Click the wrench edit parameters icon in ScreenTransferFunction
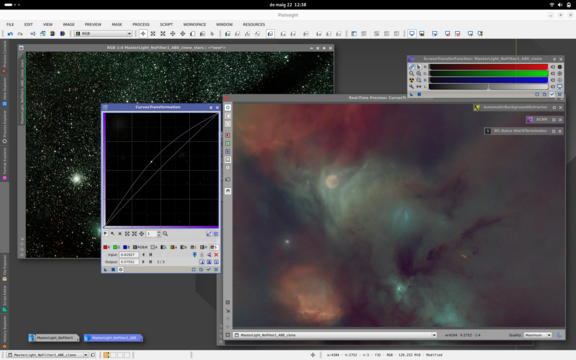Viewport: 576px width, 360px height. point(411,87)
